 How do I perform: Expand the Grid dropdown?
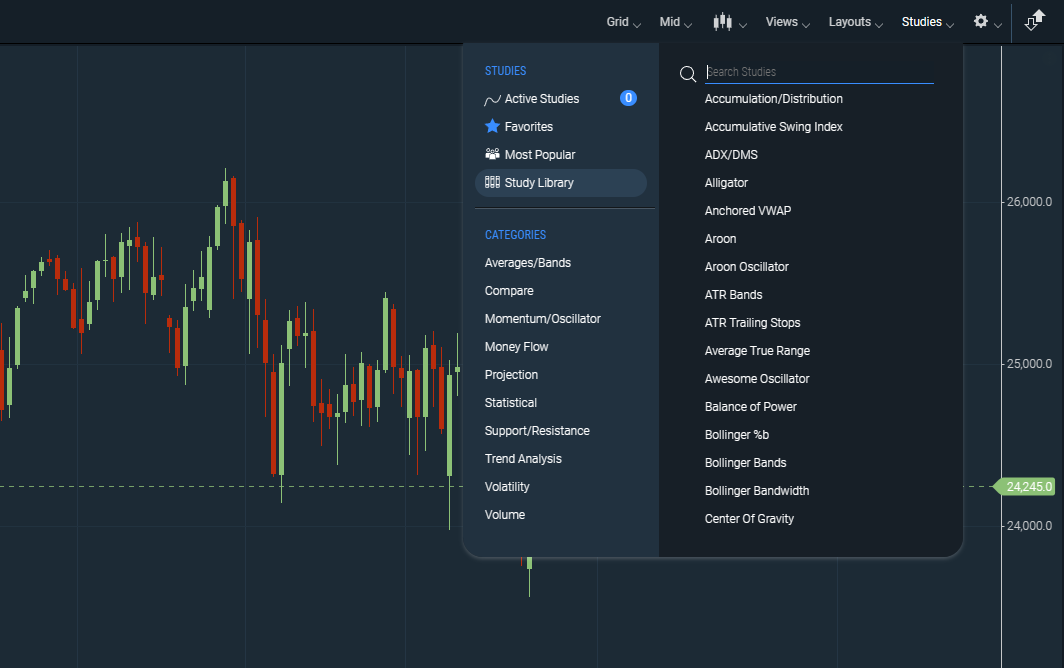[624, 22]
